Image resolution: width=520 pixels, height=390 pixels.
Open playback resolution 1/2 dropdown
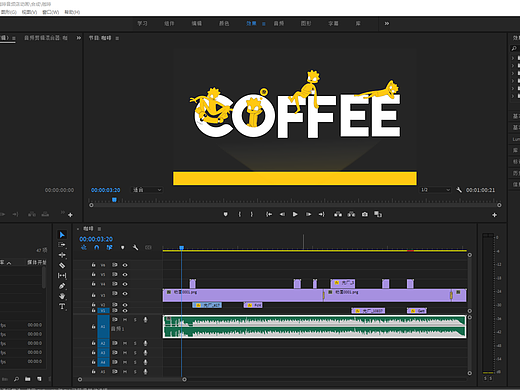[435, 190]
